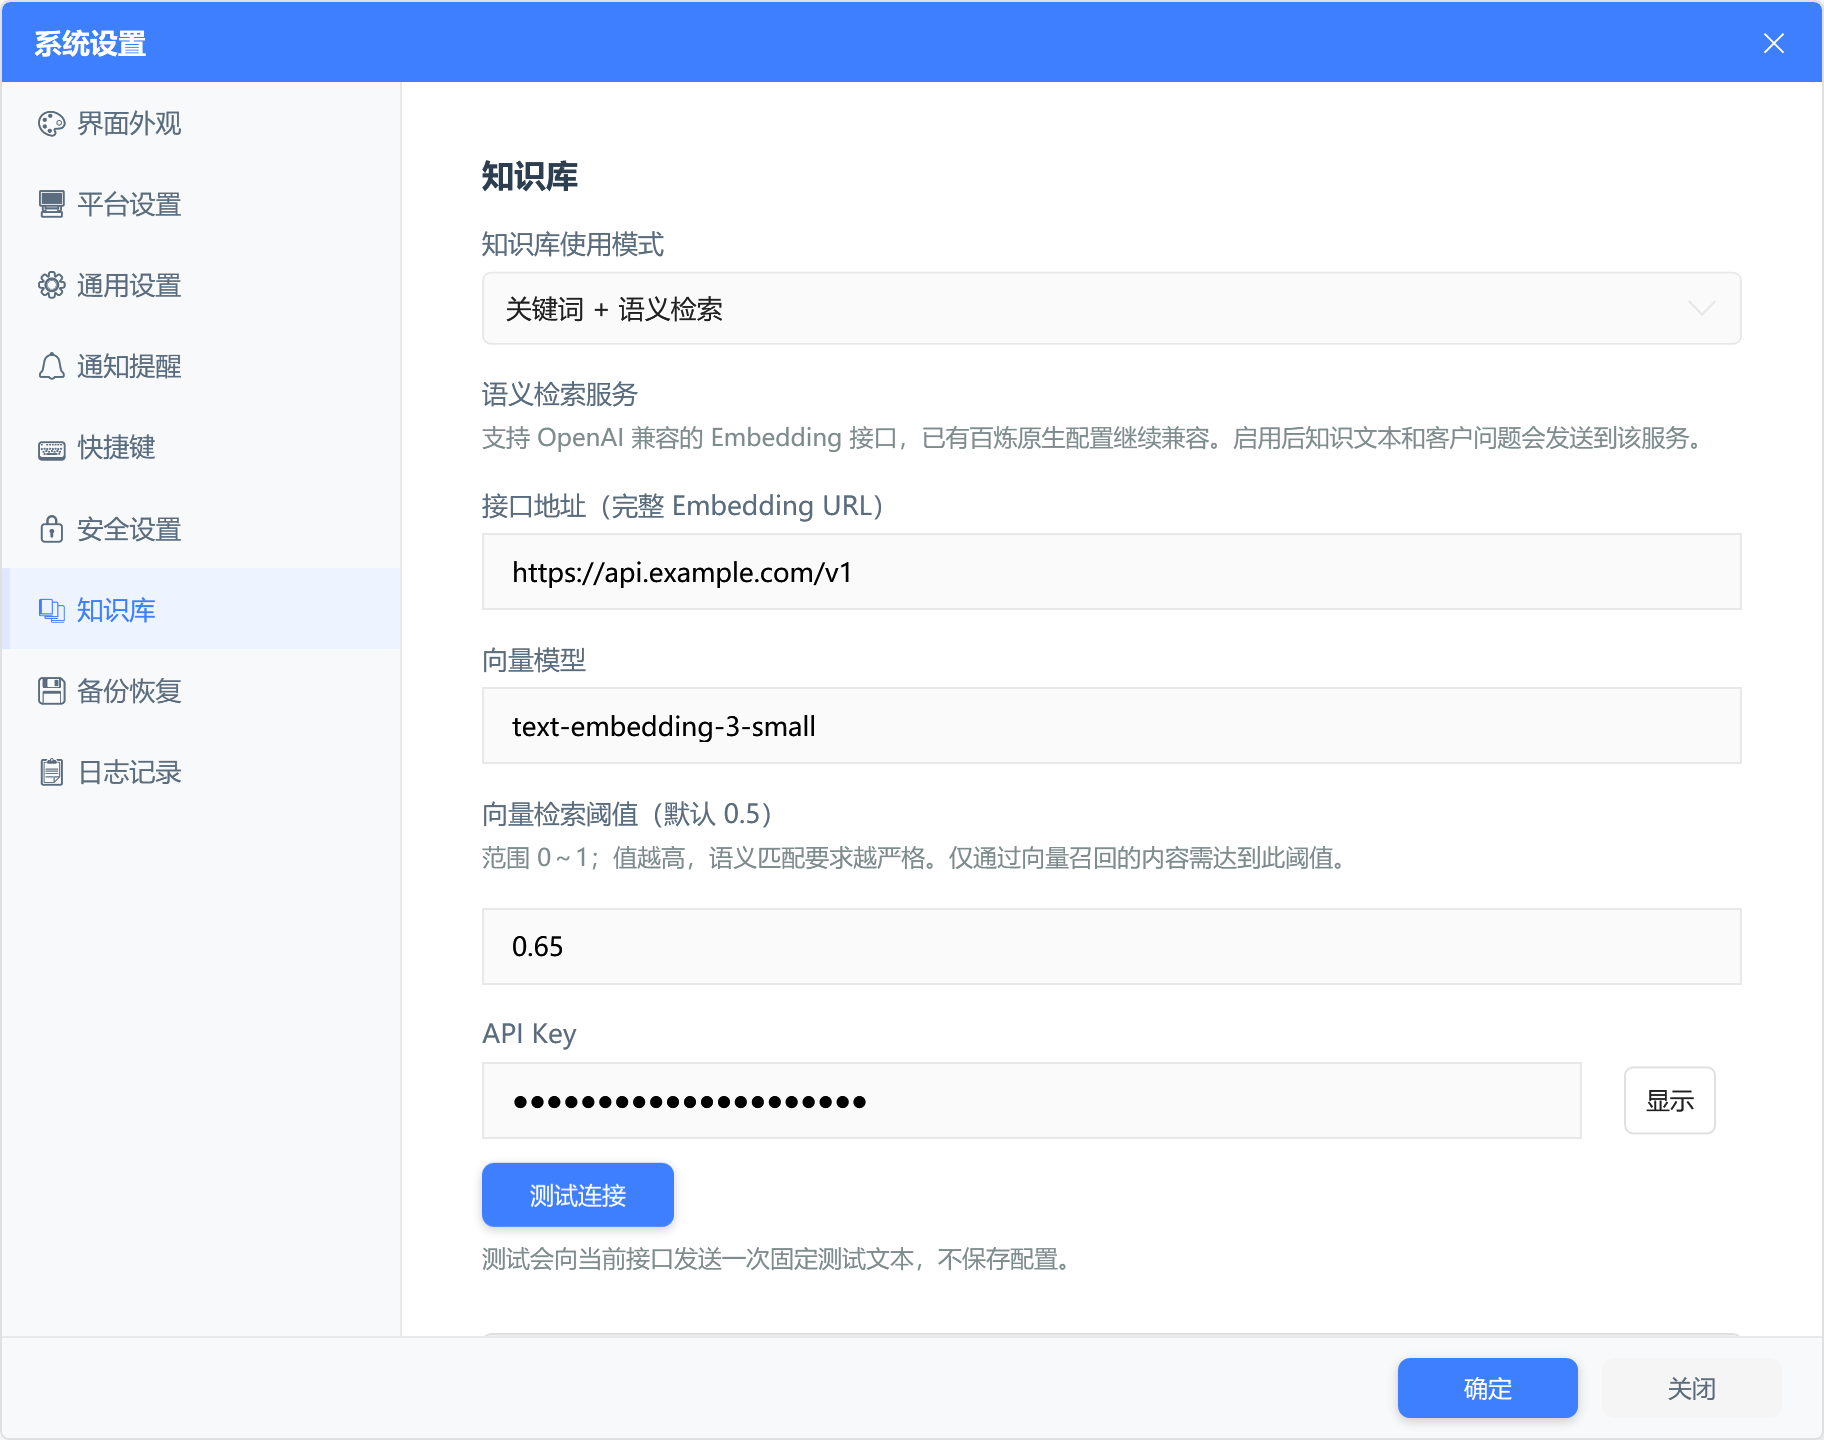Click the floppy disk icon beside 备份恢复
Image resolution: width=1824 pixels, height=1440 pixels.
(x=51, y=691)
